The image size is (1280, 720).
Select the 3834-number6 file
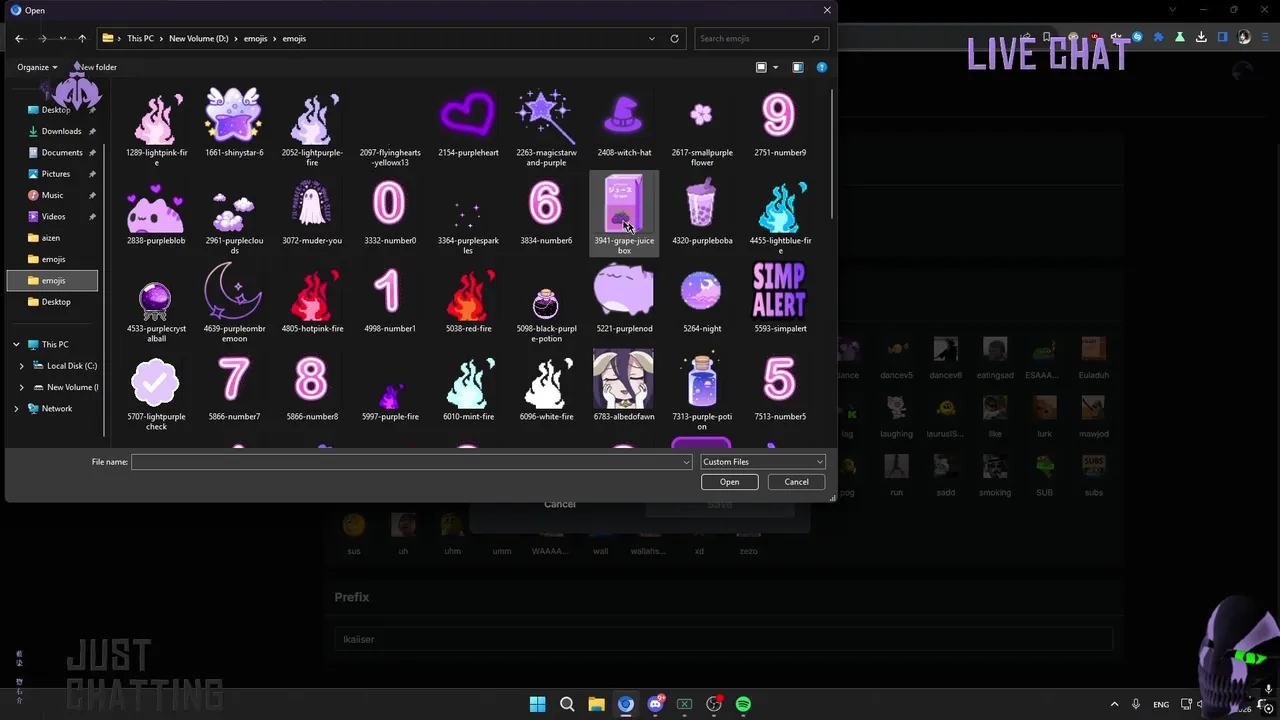point(546,210)
